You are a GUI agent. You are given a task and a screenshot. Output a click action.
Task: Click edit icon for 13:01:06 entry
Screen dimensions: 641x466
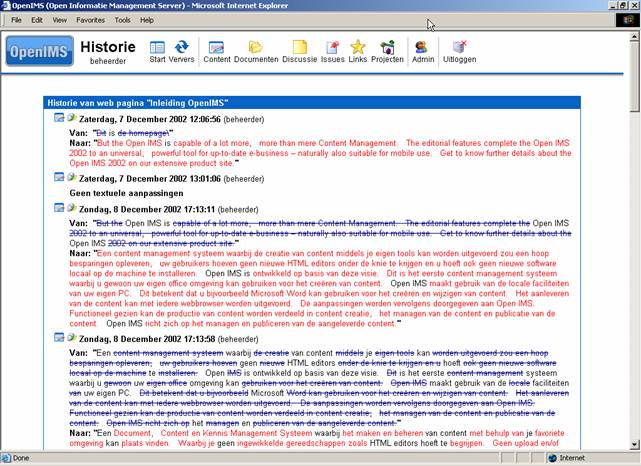(x=72, y=177)
